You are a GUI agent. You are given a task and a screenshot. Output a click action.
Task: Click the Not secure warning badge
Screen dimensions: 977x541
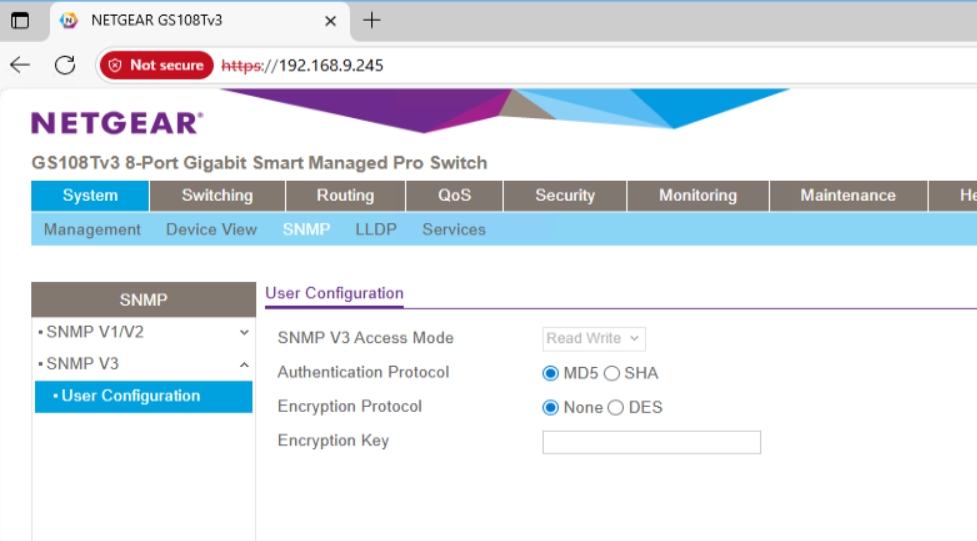click(156, 65)
